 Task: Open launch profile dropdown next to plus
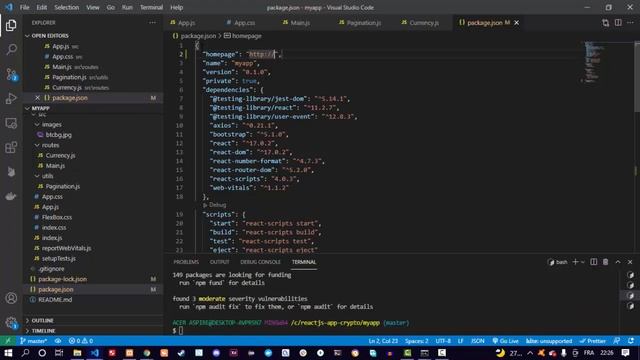(x=583, y=262)
